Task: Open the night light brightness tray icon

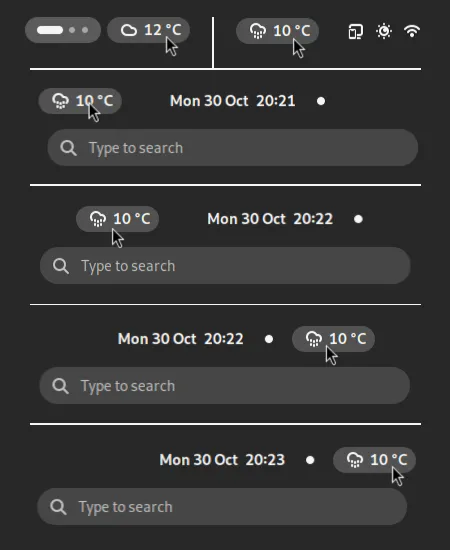Action: [x=384, y=32]
